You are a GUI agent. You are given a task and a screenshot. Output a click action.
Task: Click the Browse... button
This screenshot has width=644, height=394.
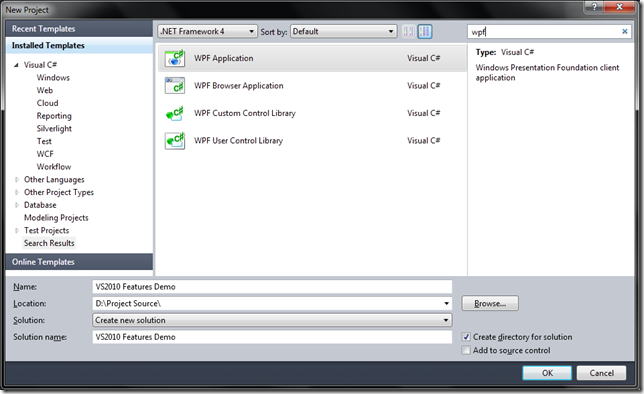pyautogui.click(x=490, y=304)
